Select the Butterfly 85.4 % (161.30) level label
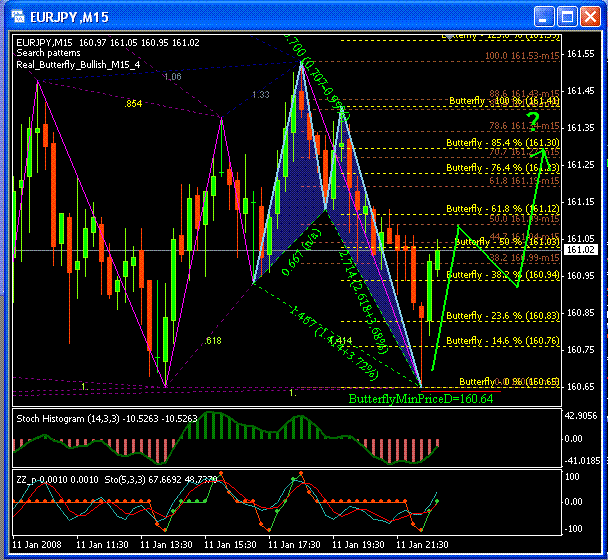The width and height of the screenshot is (608, 560). (503, 143)
